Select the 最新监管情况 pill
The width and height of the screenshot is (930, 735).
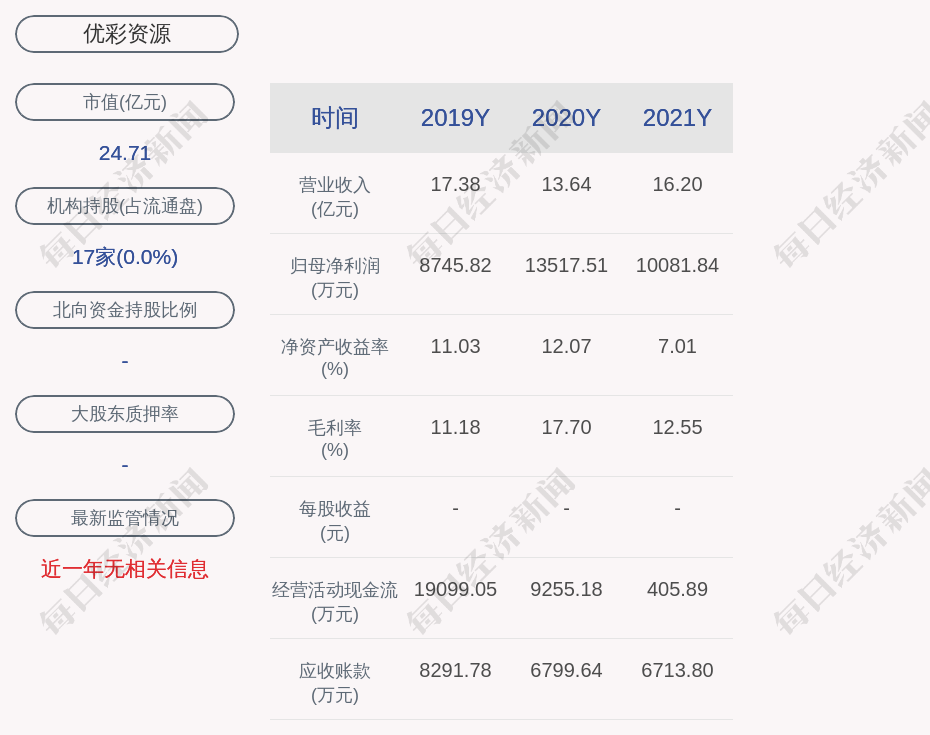(x=125, y=518)
